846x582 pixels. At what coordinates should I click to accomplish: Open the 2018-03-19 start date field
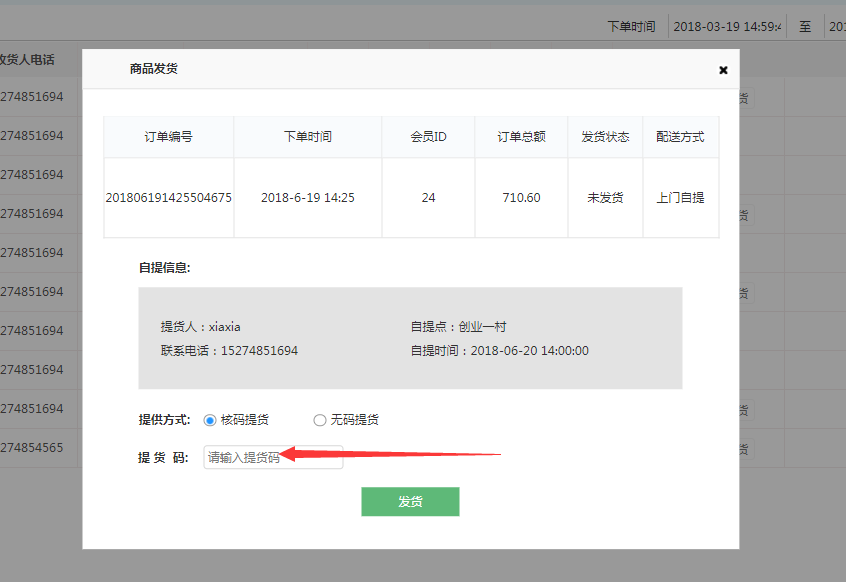[x=727, y=27]
